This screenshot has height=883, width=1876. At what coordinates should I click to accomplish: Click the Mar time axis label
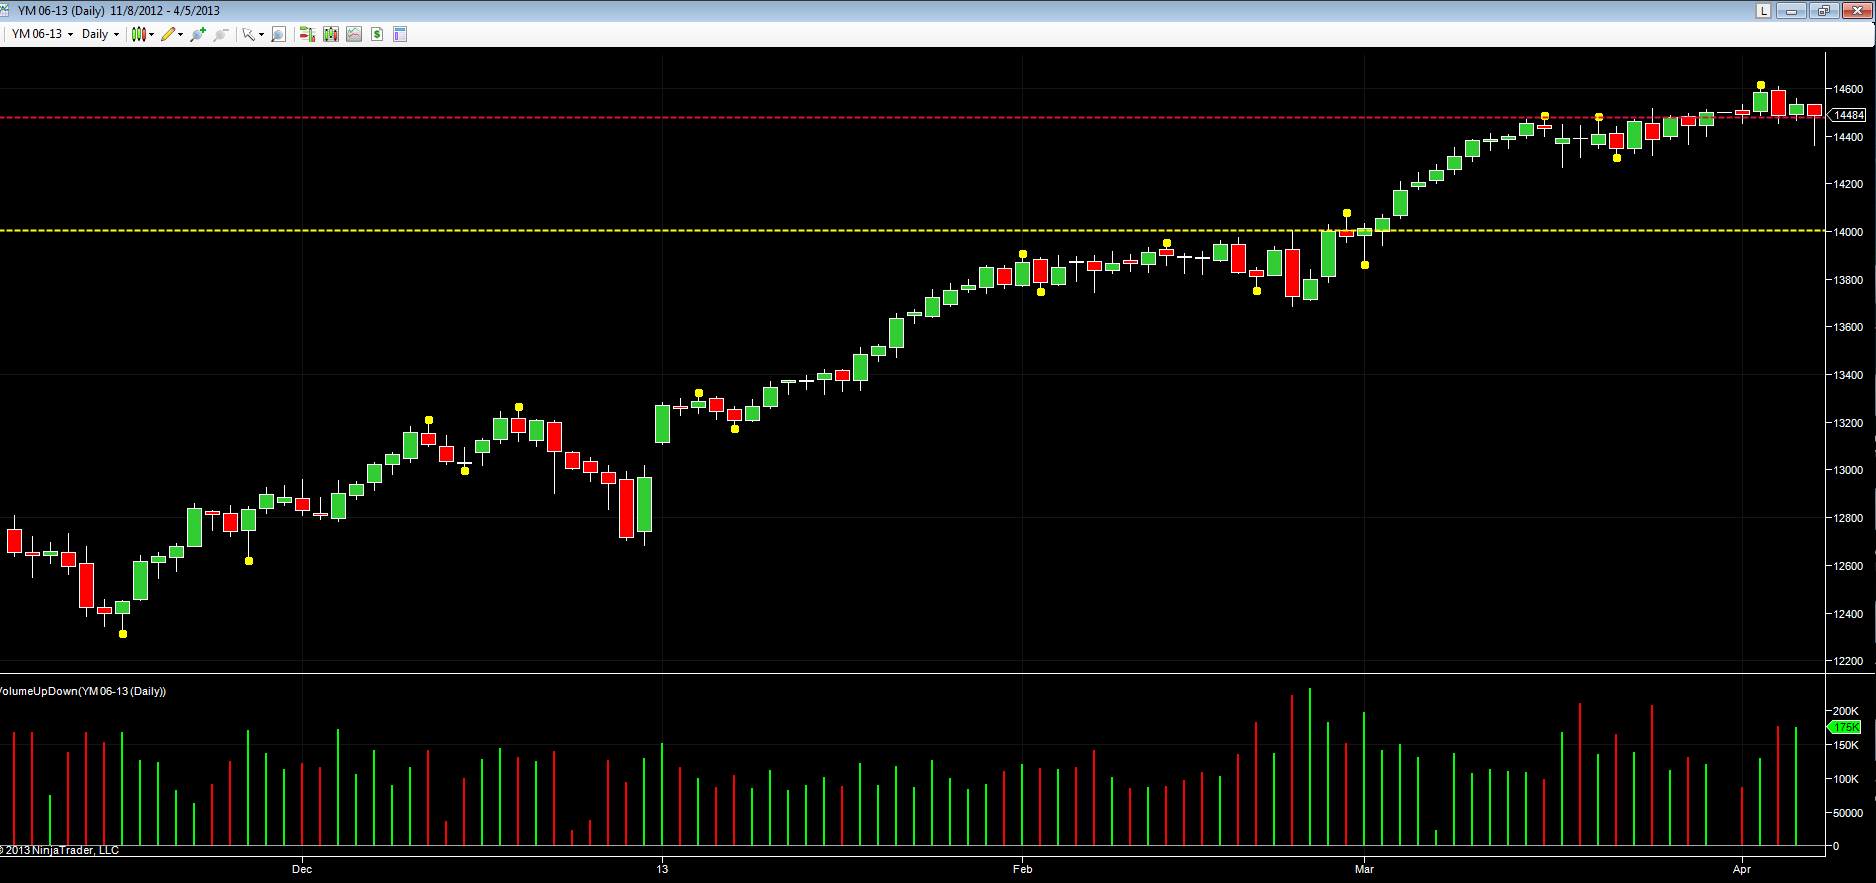coord(1364,869)
